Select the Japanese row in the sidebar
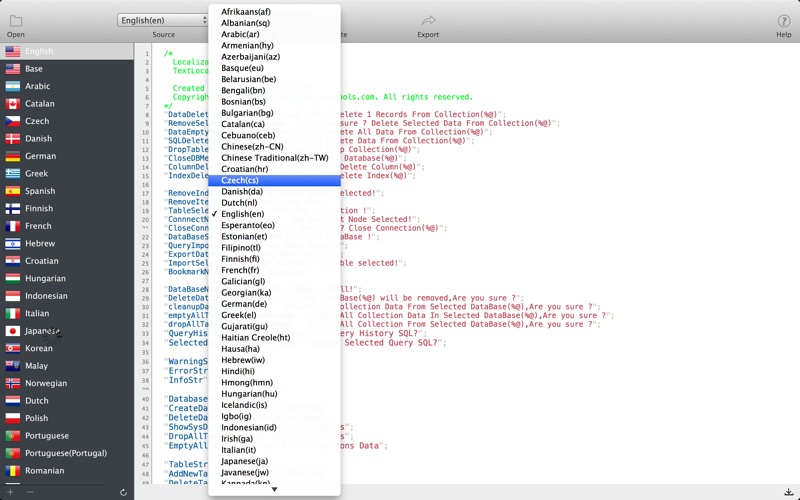 click(x=67, y=331)
